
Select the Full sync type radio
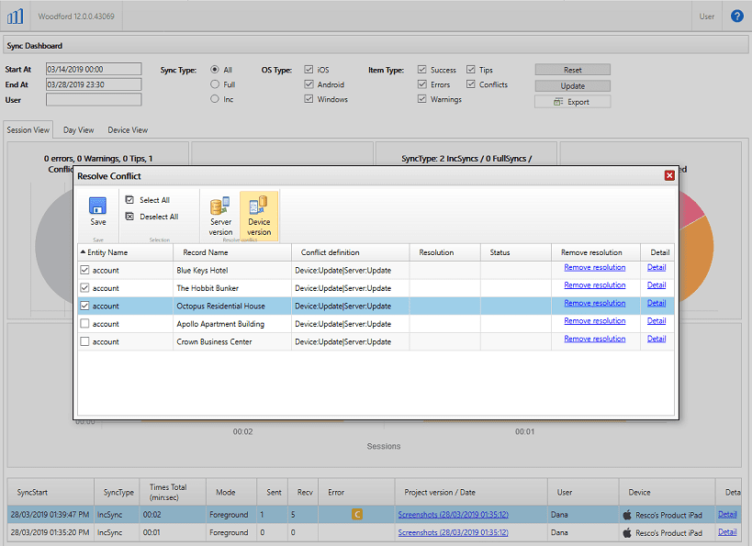tap(215, 84)
